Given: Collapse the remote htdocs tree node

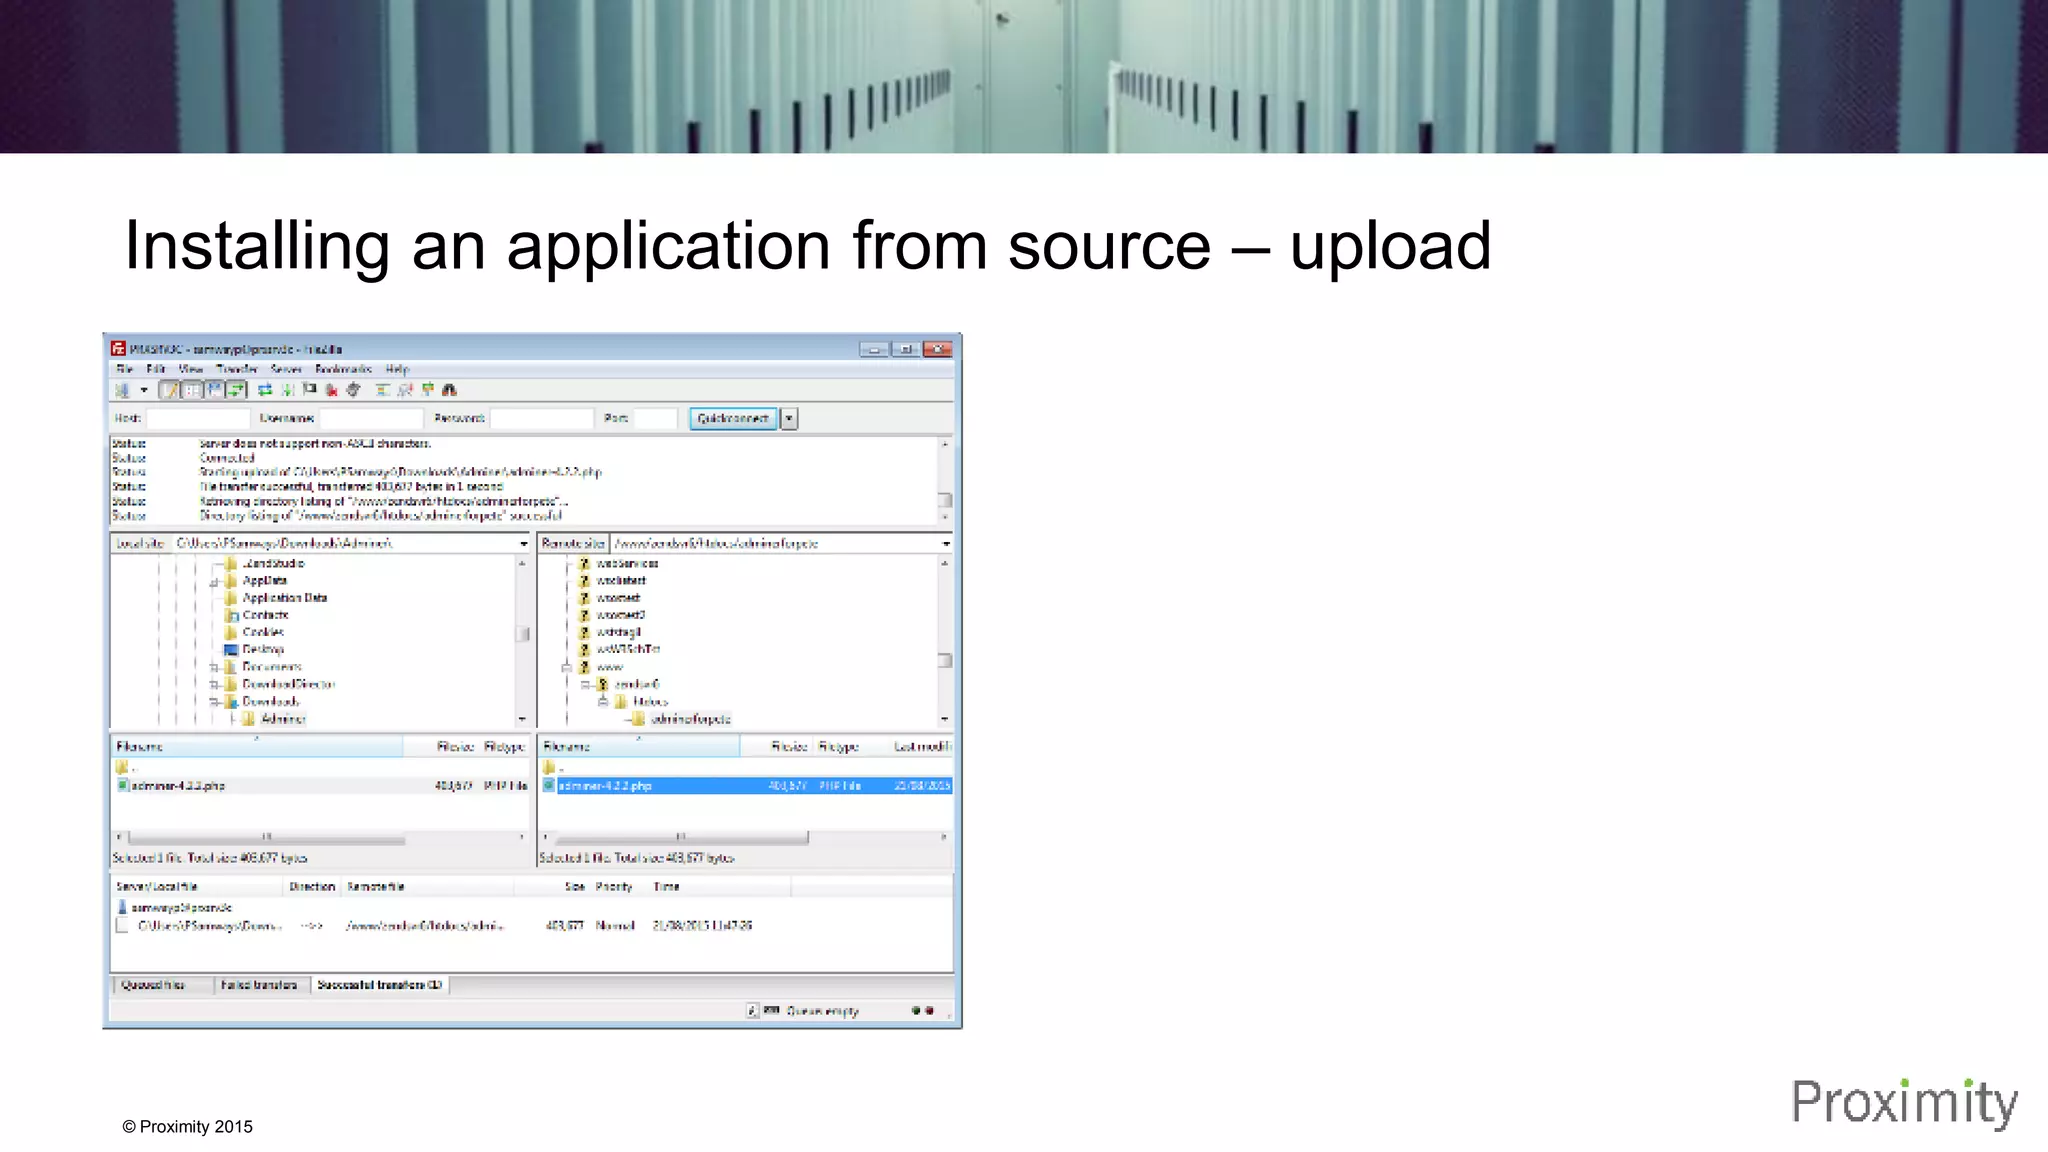Looking at the screenshot, I should pyautogui.click(x=603, y=702).
